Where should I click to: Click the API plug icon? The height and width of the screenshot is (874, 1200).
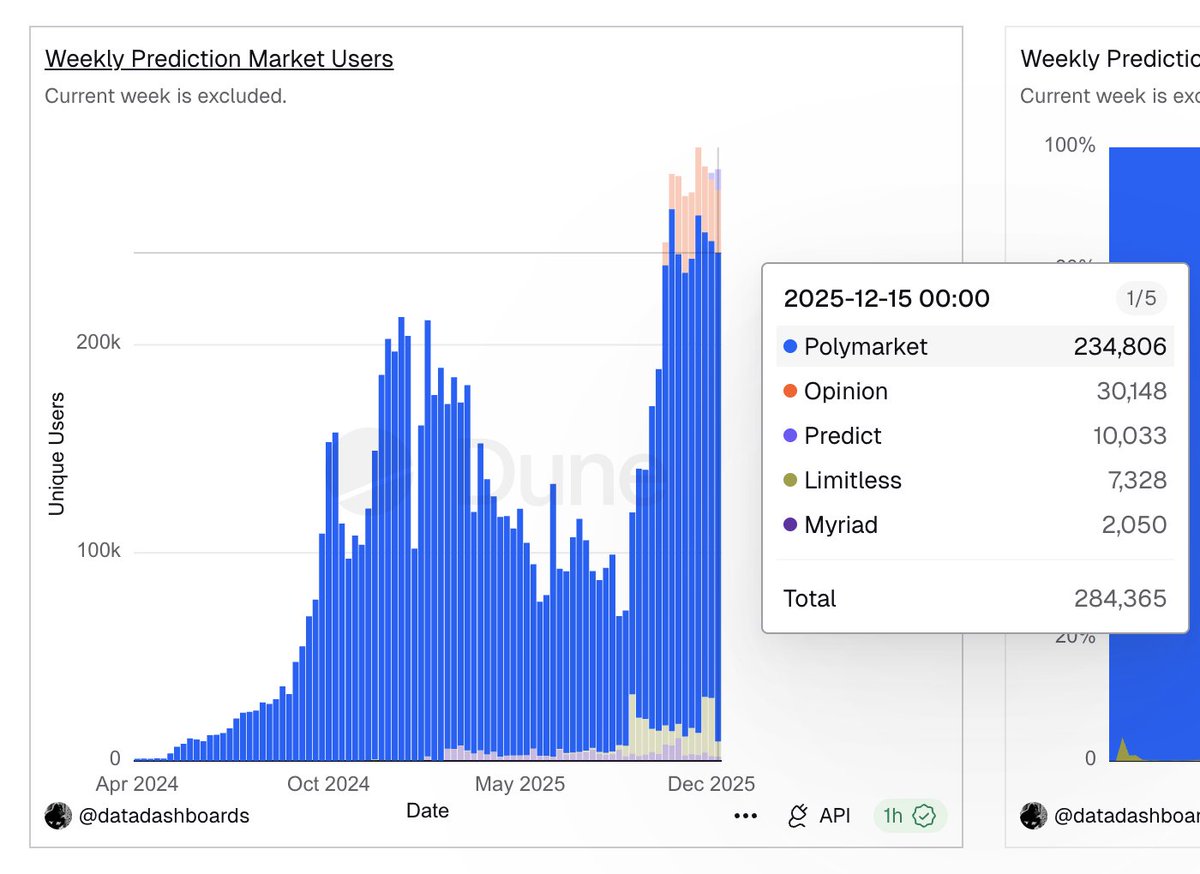[x=798, y=816]
